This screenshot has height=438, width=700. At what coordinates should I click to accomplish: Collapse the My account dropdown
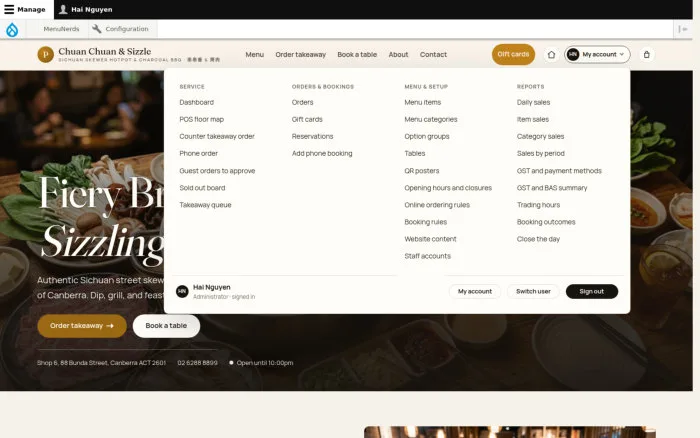597,54
